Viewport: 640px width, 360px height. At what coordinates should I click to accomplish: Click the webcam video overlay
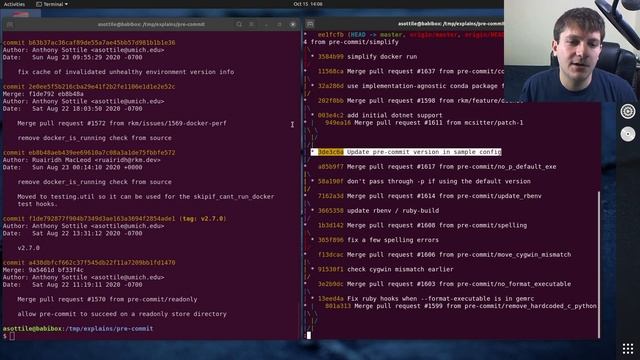pos(572,51)
